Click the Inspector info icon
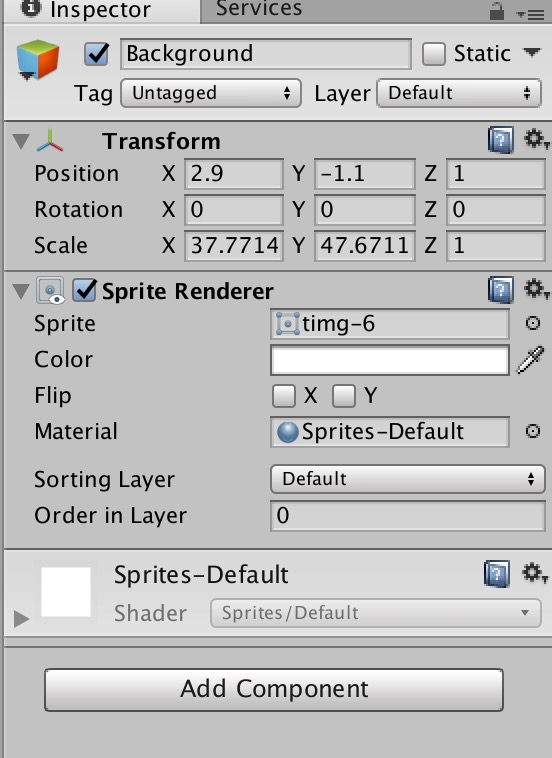Image resolution: width=552 pixels, height=758 pixels. point(31,7)
